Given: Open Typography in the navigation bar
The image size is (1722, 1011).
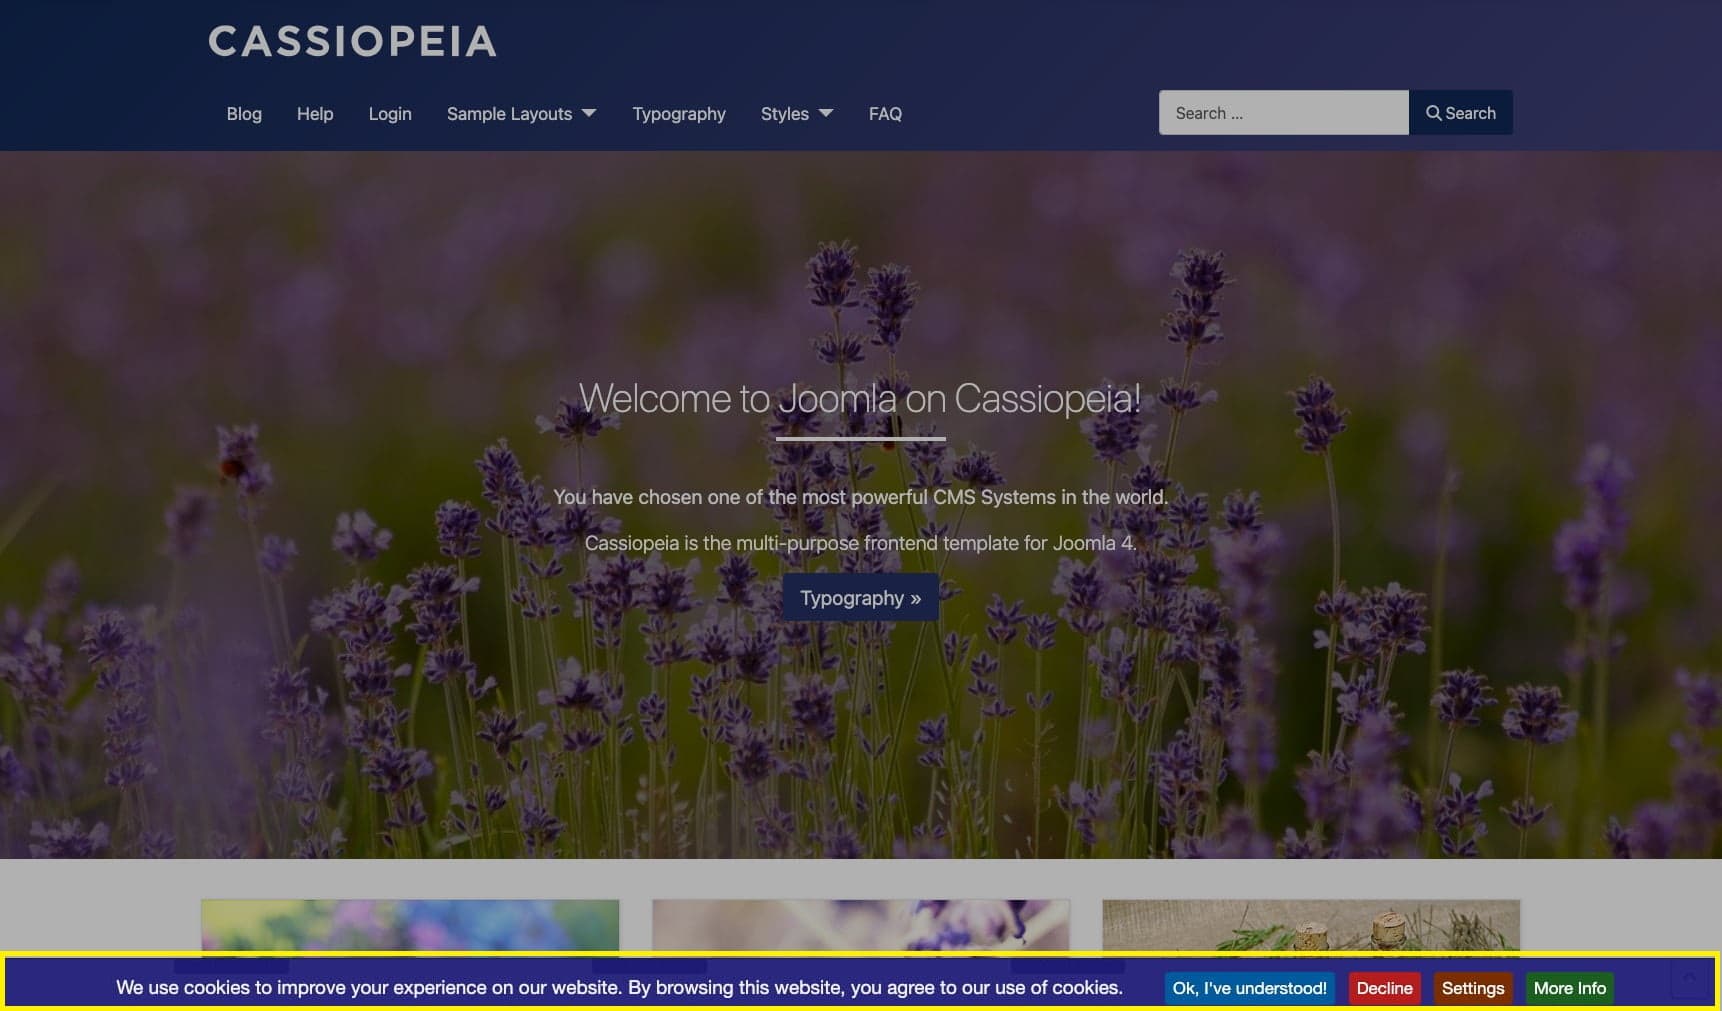Looking at the screenshot, I should coord(679,114).
